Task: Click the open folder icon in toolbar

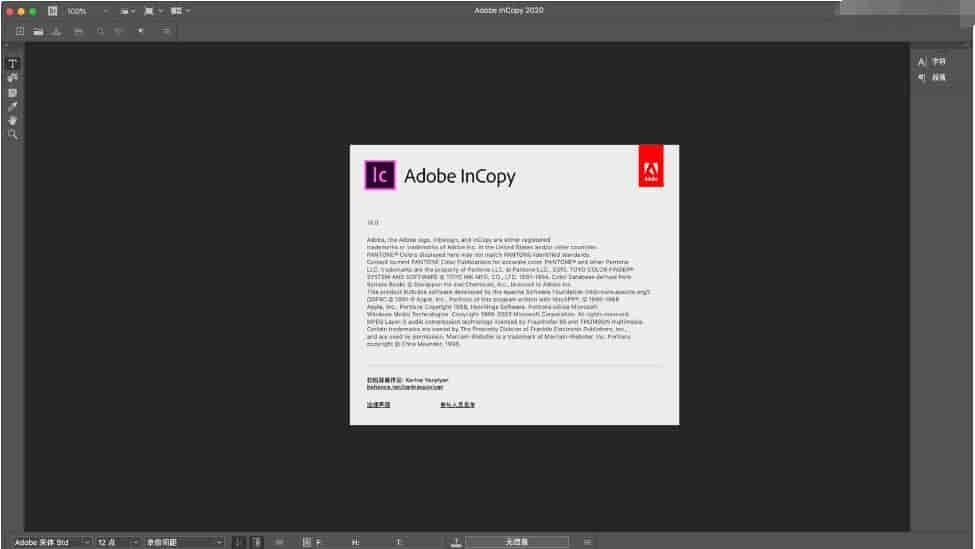Action: (x=37, y=32)
